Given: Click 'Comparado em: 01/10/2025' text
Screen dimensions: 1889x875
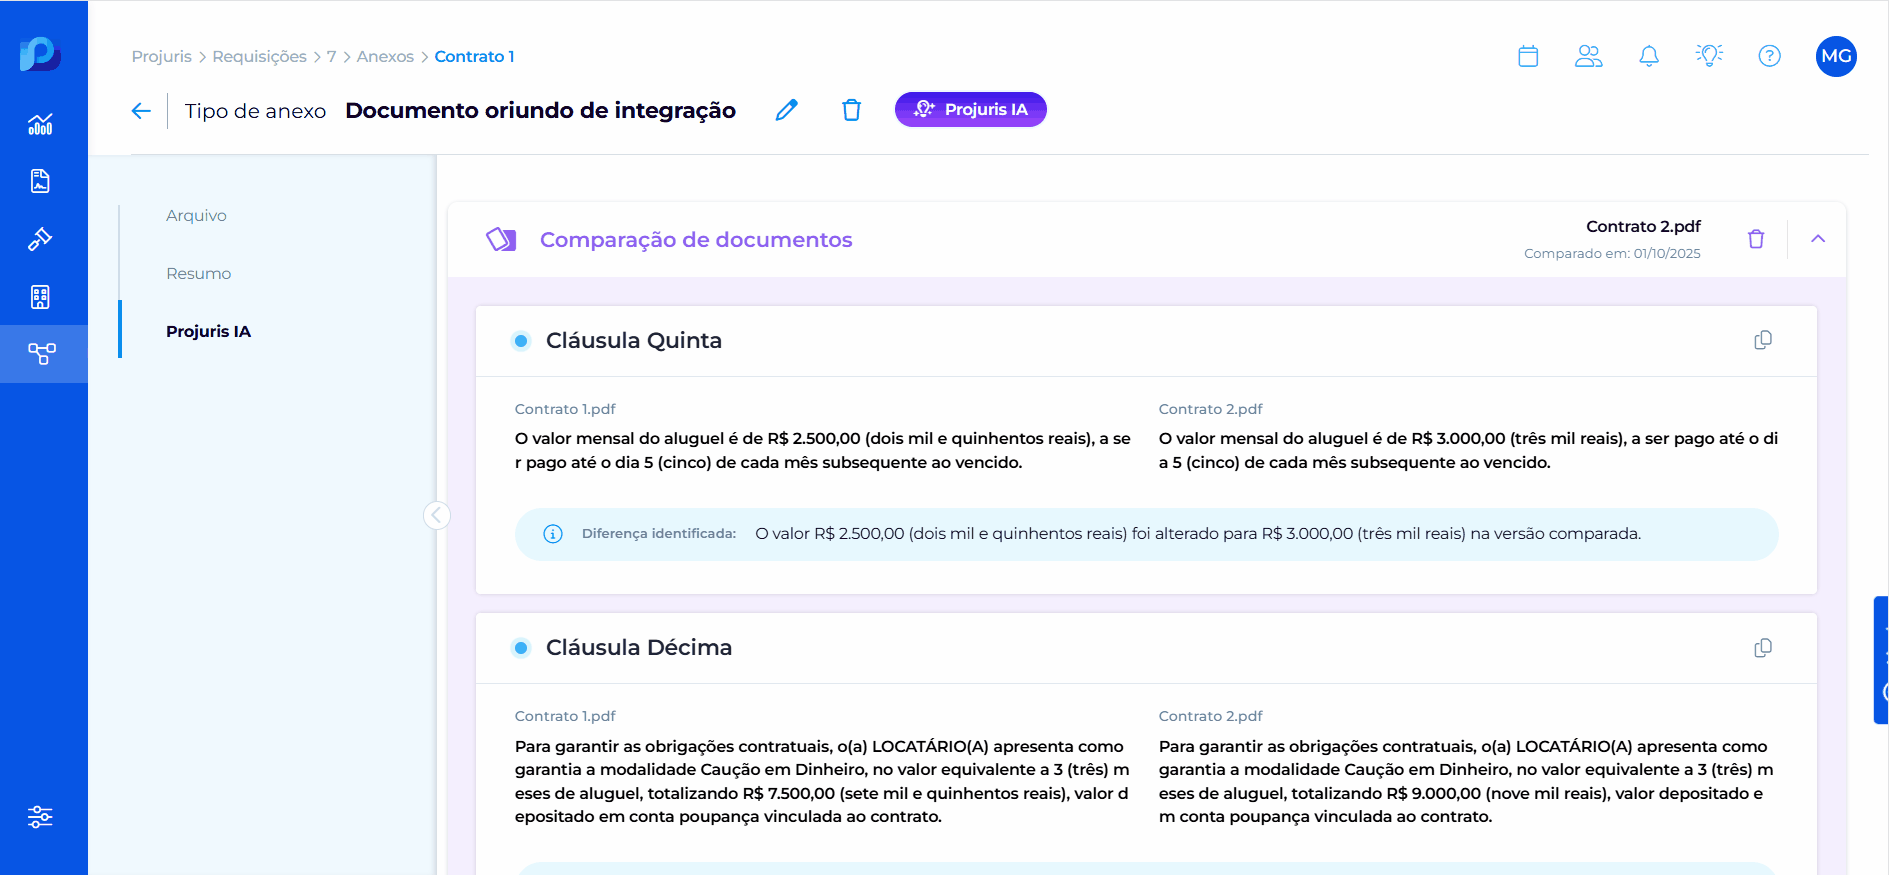Looking at the screenshot, I should pyautogui.click(x=1612, y=253).
